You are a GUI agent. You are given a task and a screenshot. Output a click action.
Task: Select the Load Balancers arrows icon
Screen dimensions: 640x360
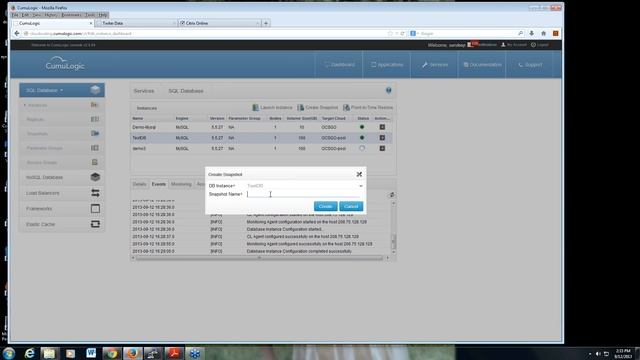95,193
